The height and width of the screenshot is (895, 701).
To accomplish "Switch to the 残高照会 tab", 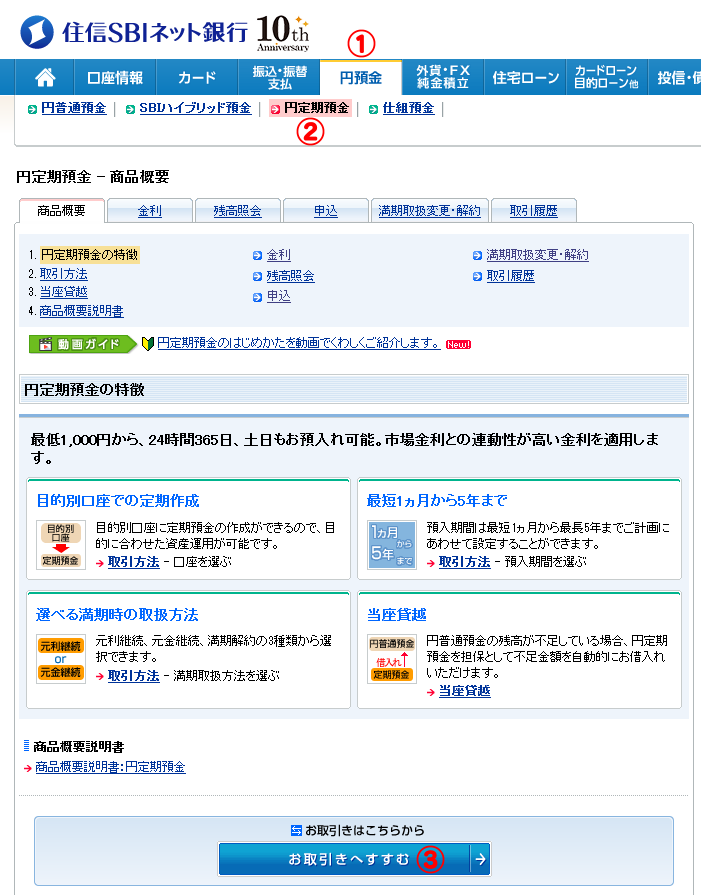I will [237, 211].
